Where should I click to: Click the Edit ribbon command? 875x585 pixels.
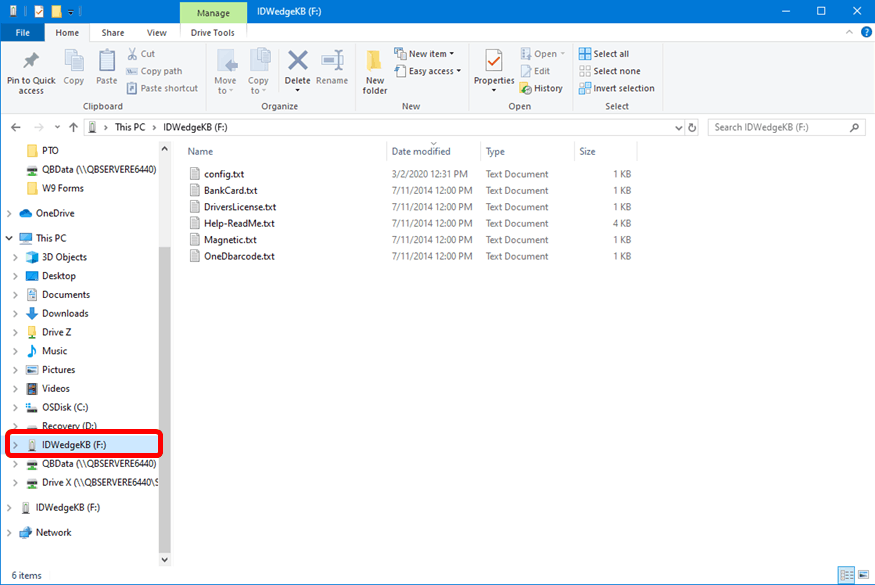coord(535,71)
